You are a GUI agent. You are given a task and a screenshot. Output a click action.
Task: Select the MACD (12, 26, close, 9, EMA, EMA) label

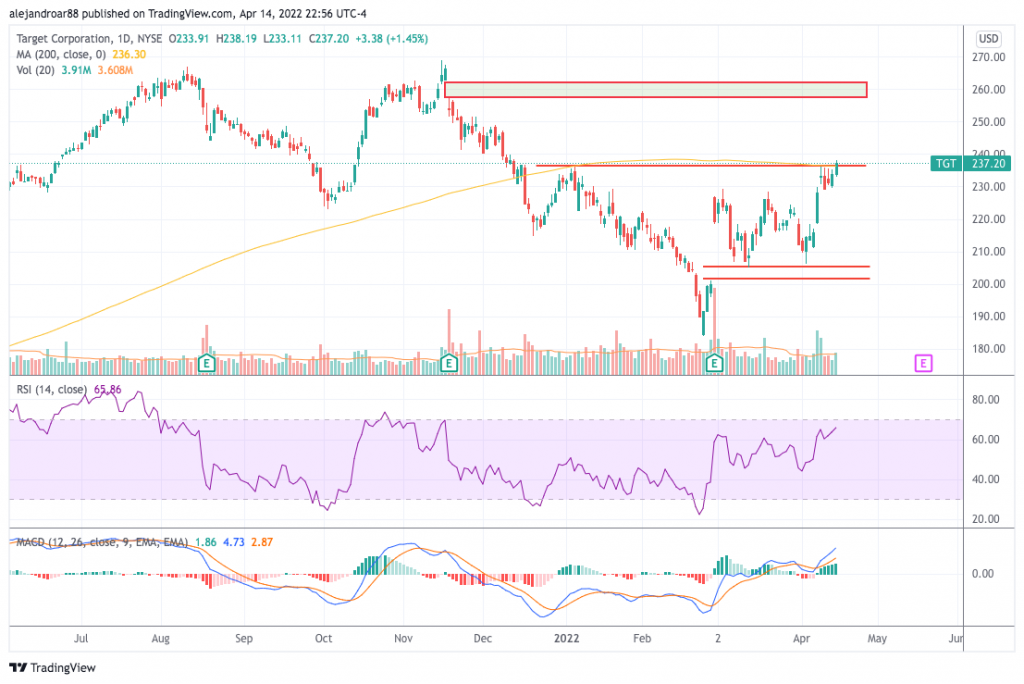[x=102, y=542]
